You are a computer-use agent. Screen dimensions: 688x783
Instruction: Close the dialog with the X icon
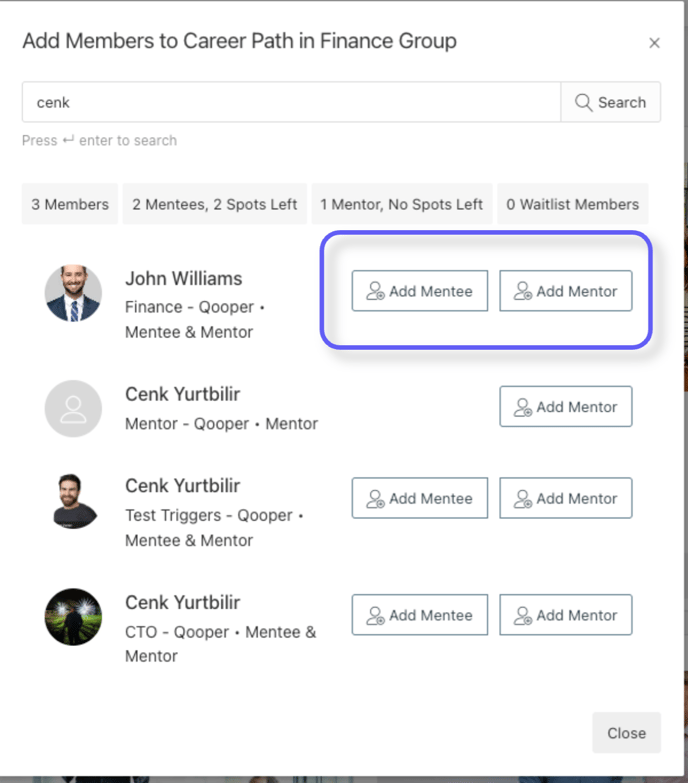click(x=654, y=43)
